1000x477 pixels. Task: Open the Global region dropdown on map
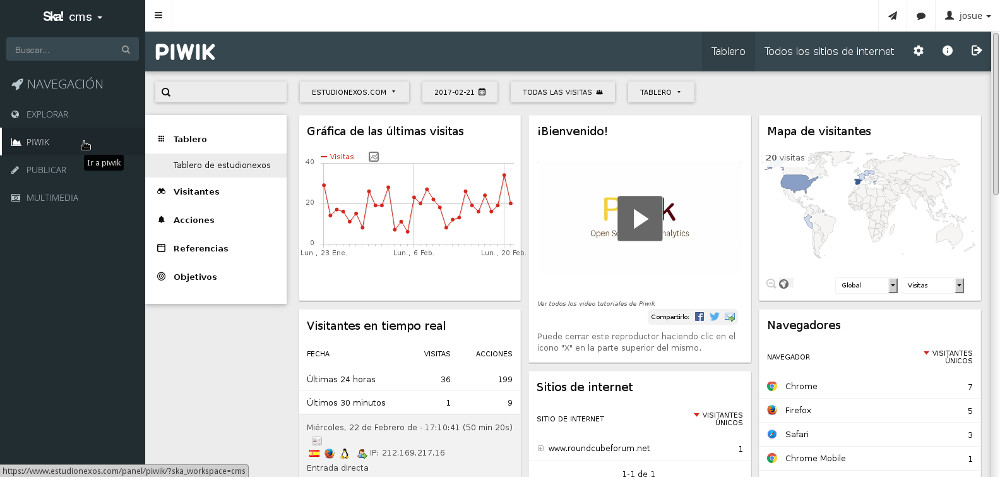point(866,286)
